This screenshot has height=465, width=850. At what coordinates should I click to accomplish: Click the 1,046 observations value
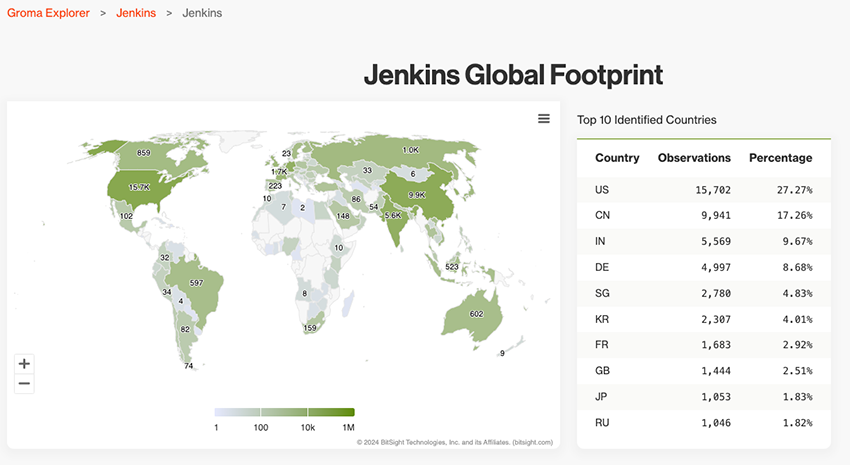[716, 423]
